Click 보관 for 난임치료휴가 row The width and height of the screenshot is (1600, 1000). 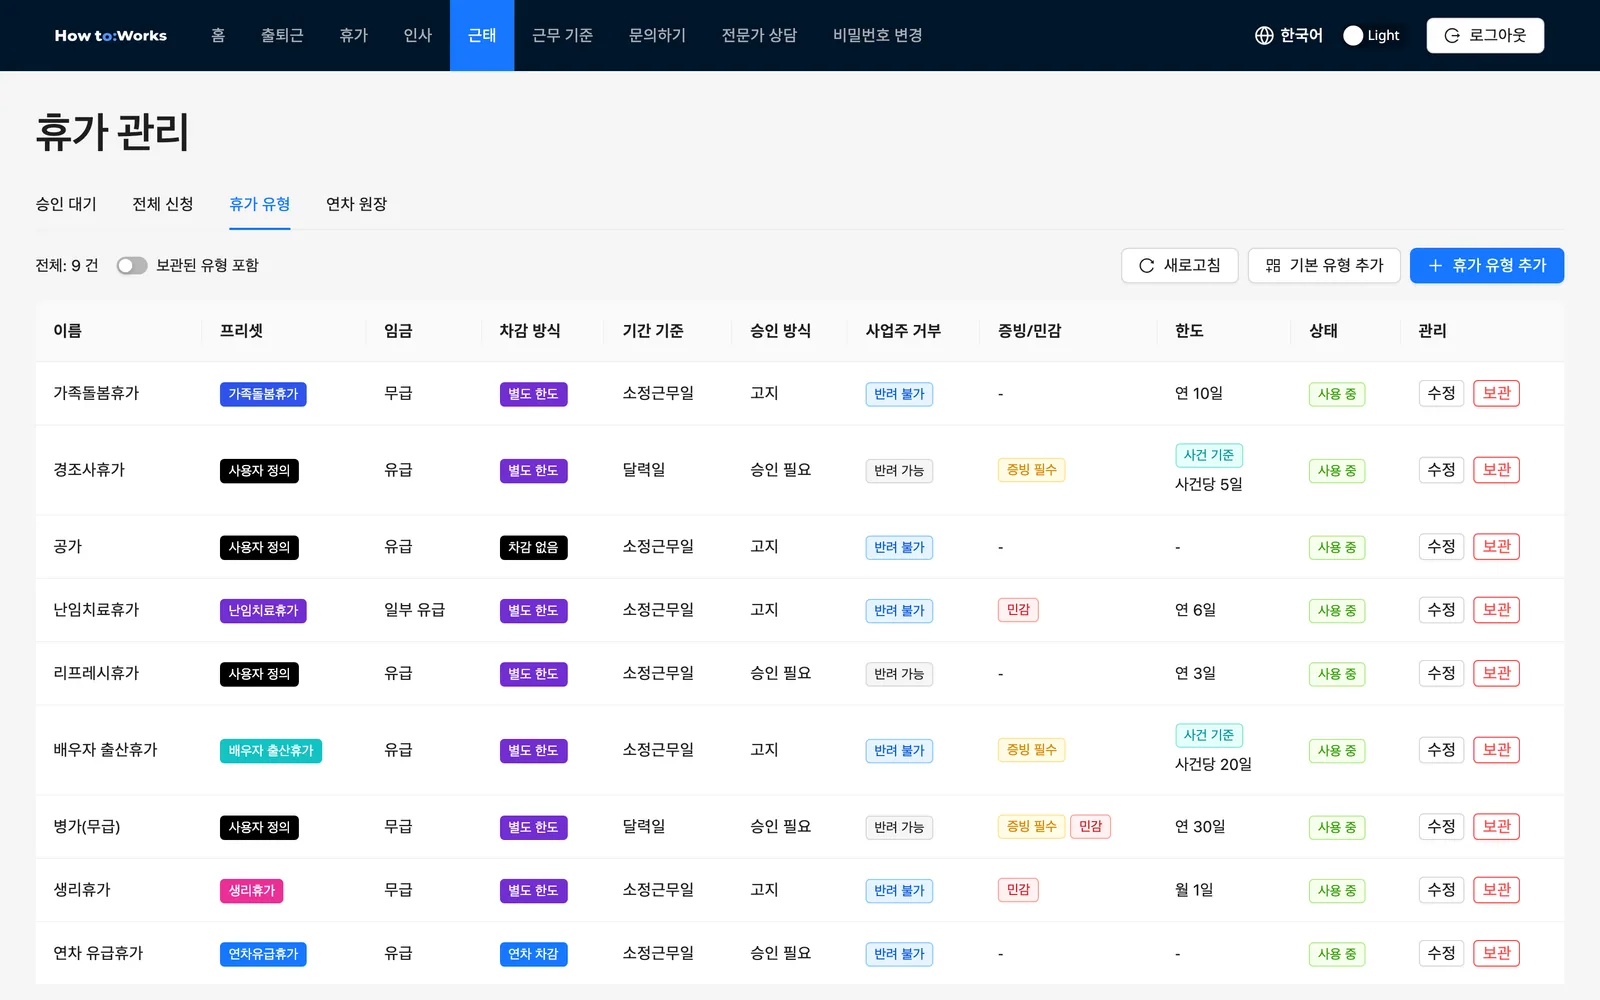(x=1496, y=610)
